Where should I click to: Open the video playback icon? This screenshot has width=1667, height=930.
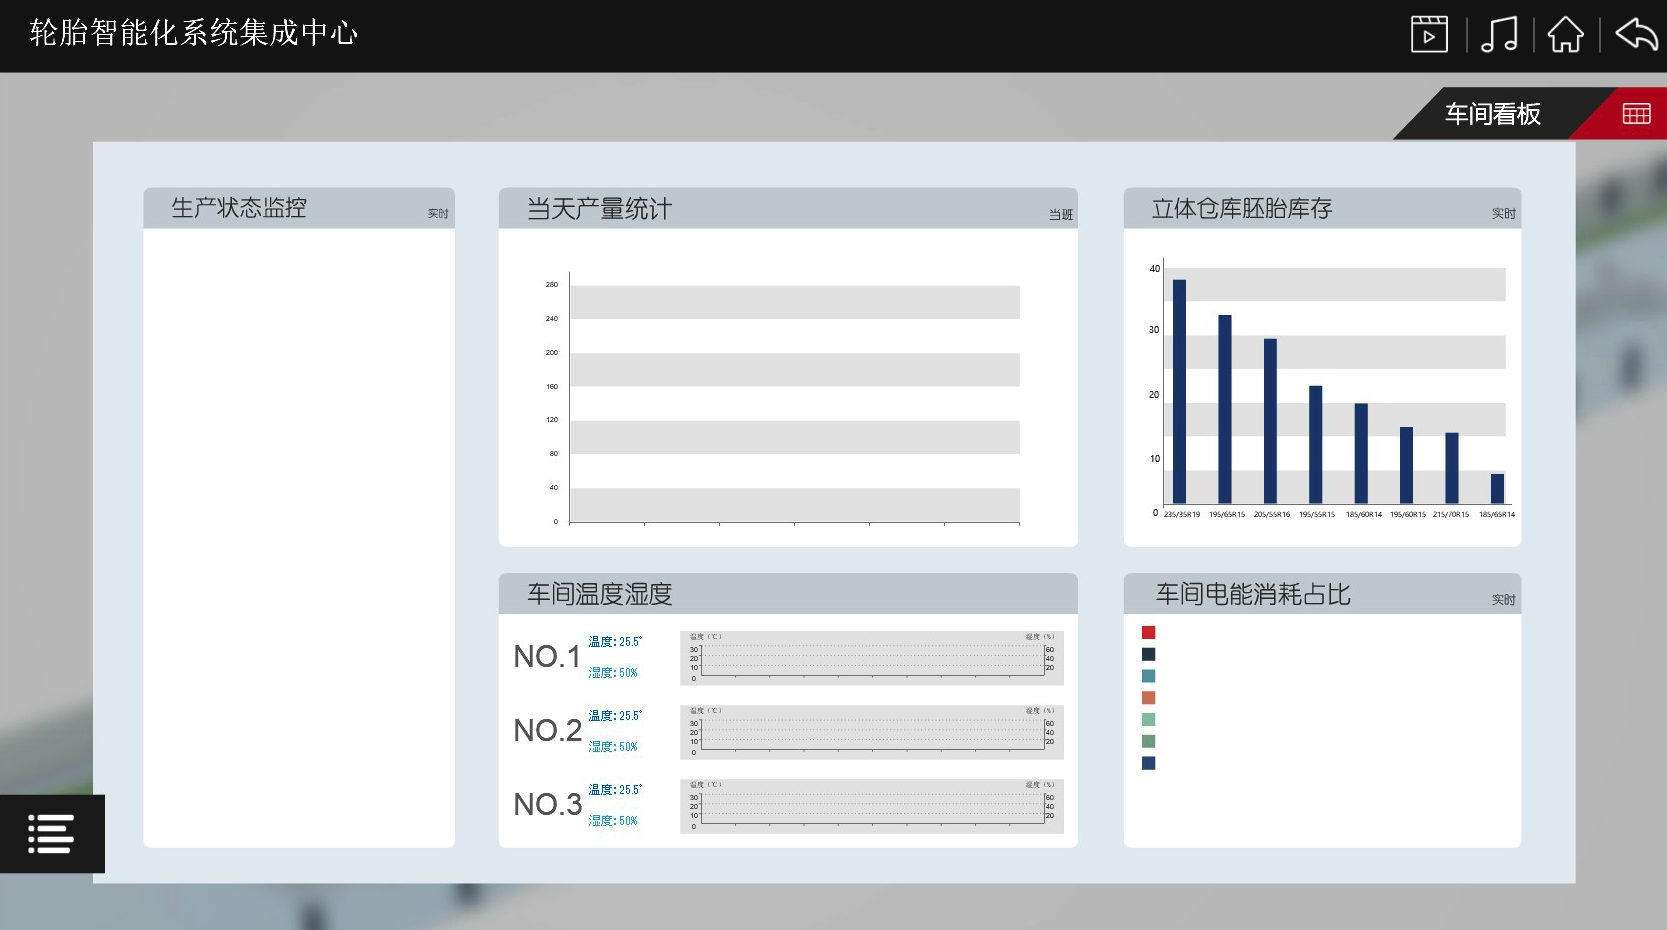(x=1429, y=34)
